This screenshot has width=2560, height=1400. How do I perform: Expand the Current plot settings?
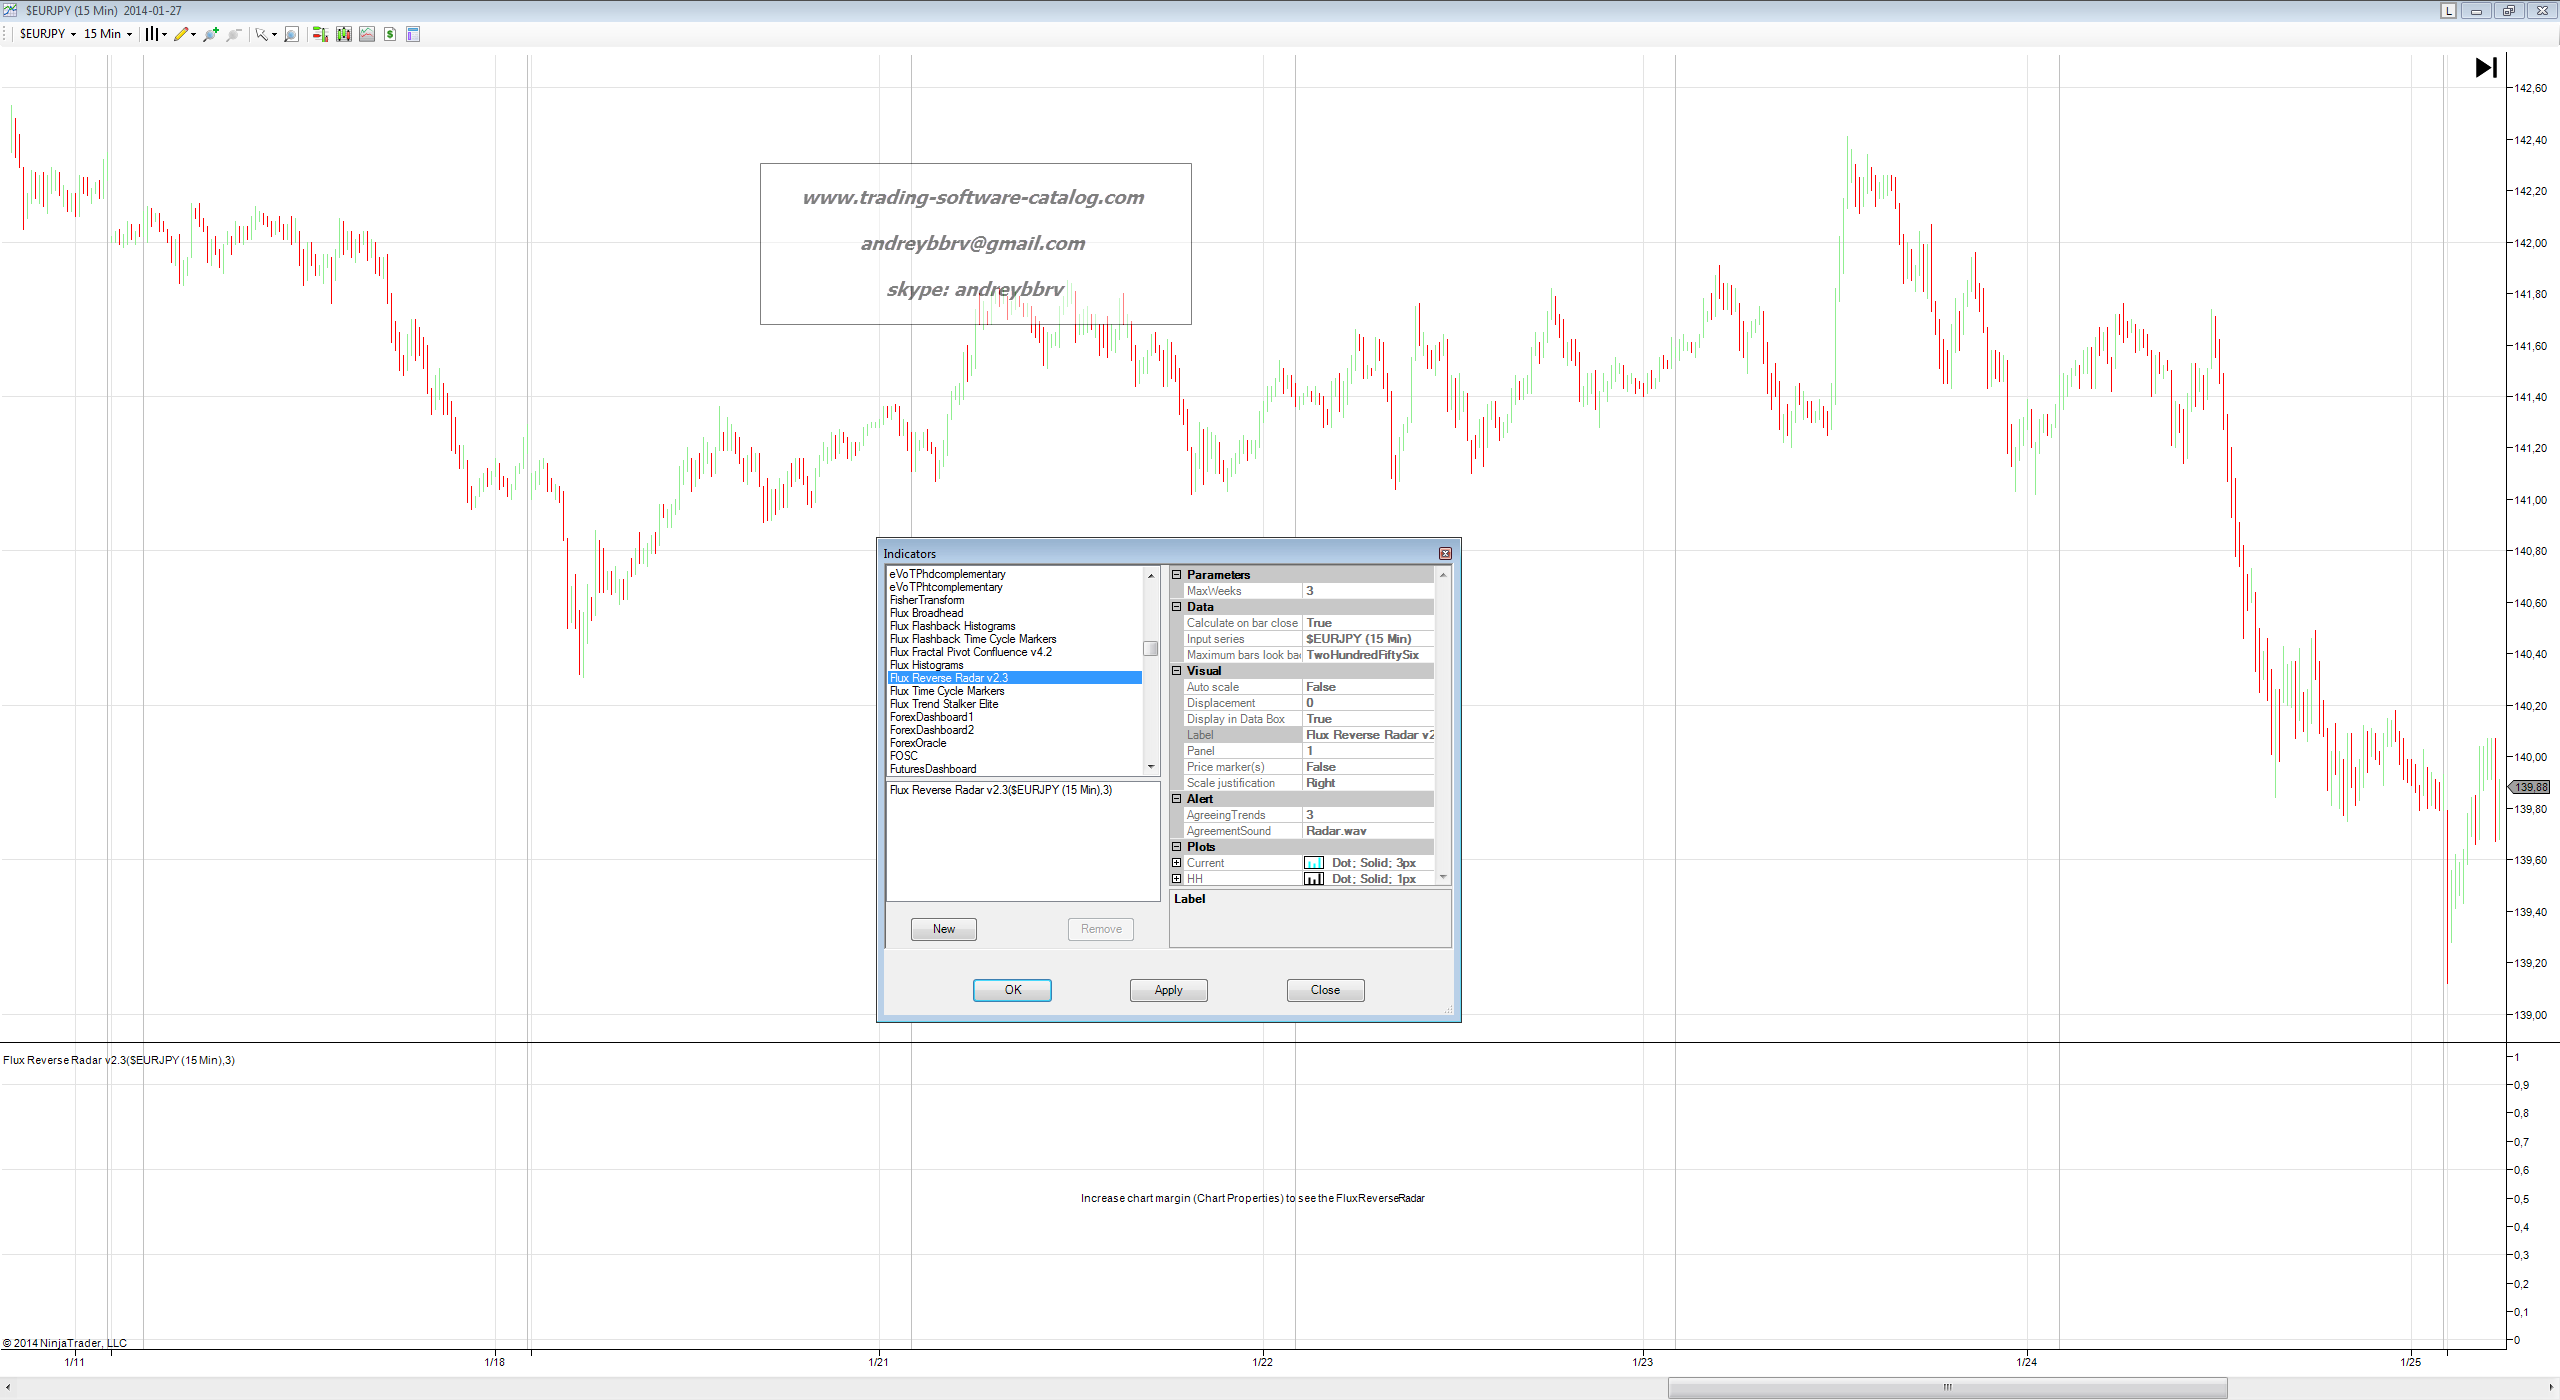[x=1177, y=863]
